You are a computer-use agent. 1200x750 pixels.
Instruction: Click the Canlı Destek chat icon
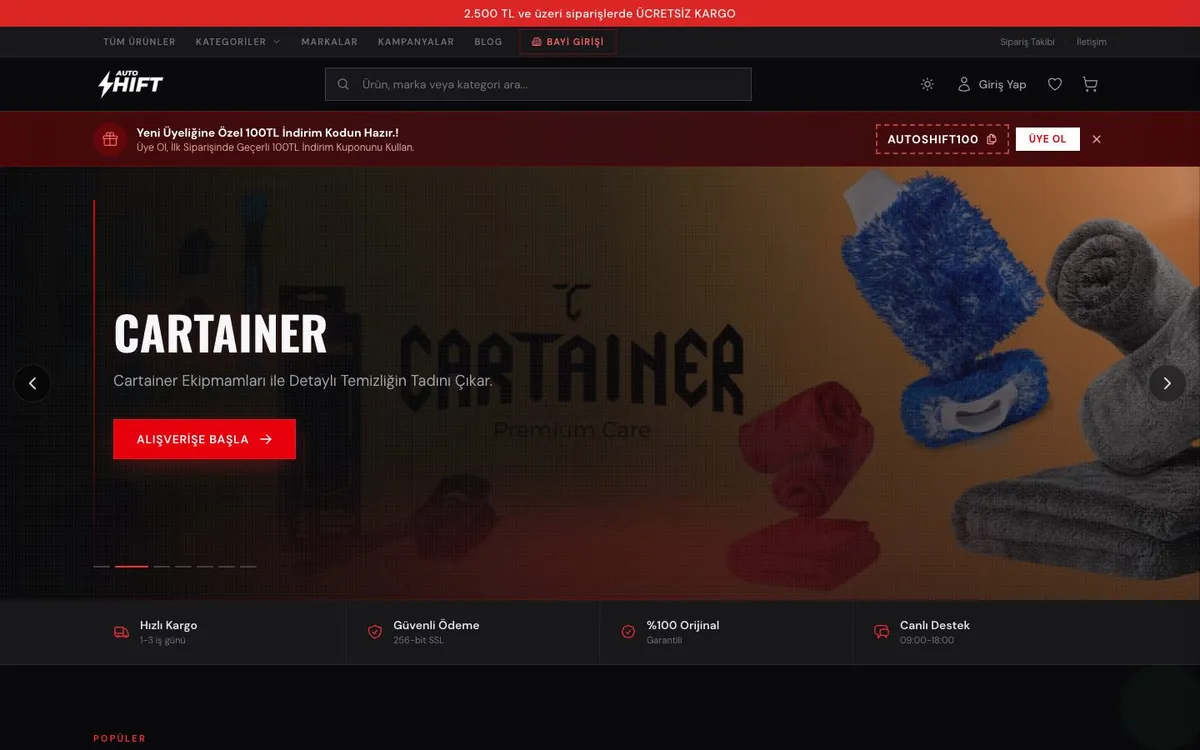pos(881,632)
